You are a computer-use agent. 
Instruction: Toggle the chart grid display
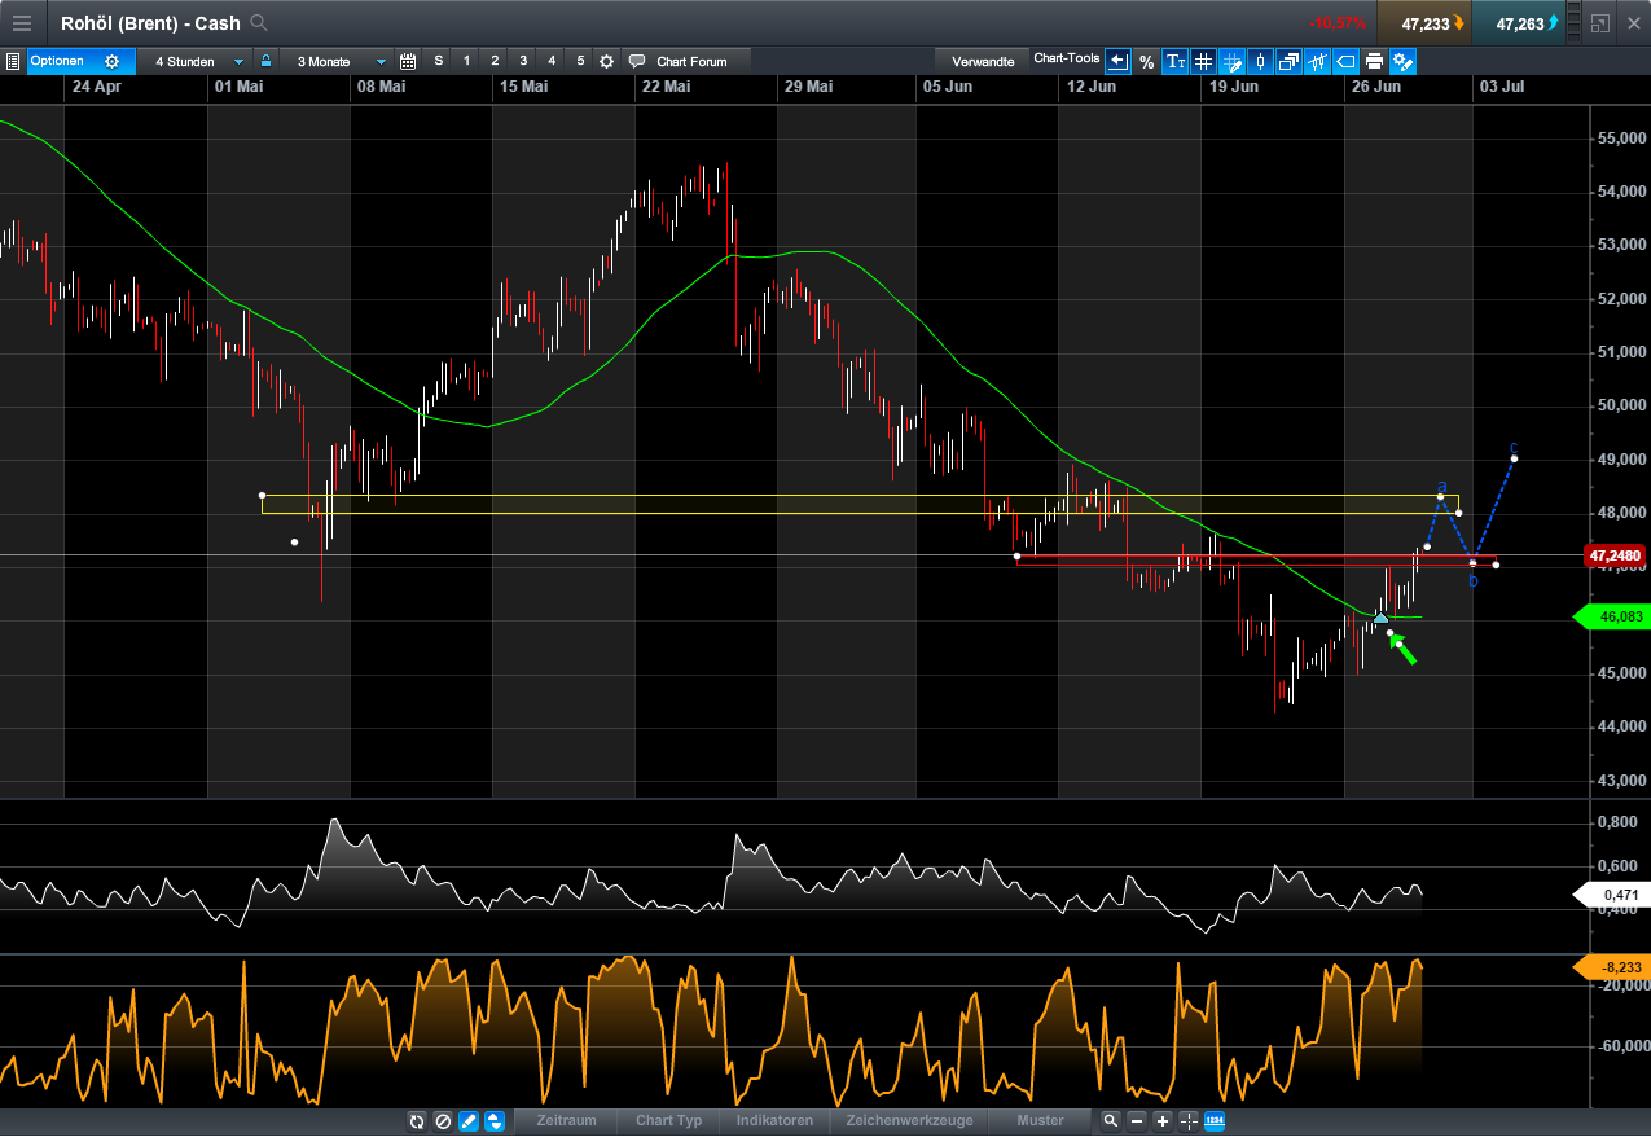point(1203,61)
